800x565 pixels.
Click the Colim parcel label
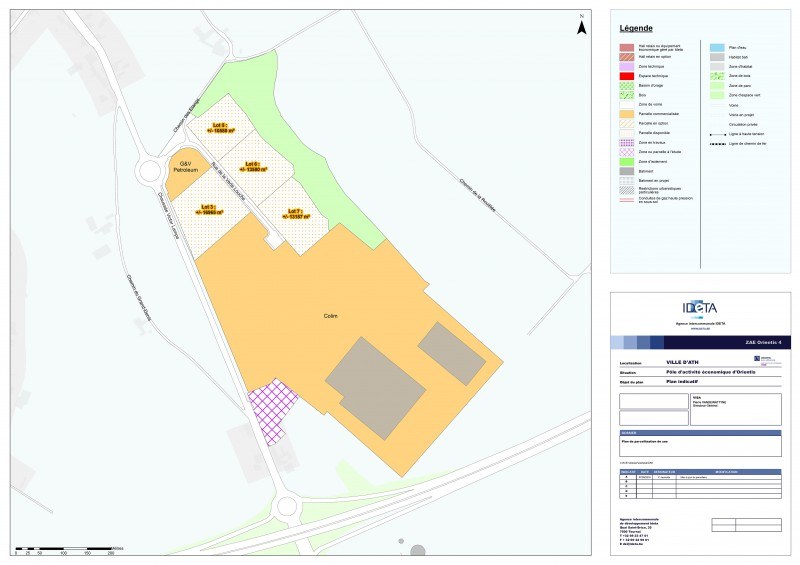click(331, 316)
